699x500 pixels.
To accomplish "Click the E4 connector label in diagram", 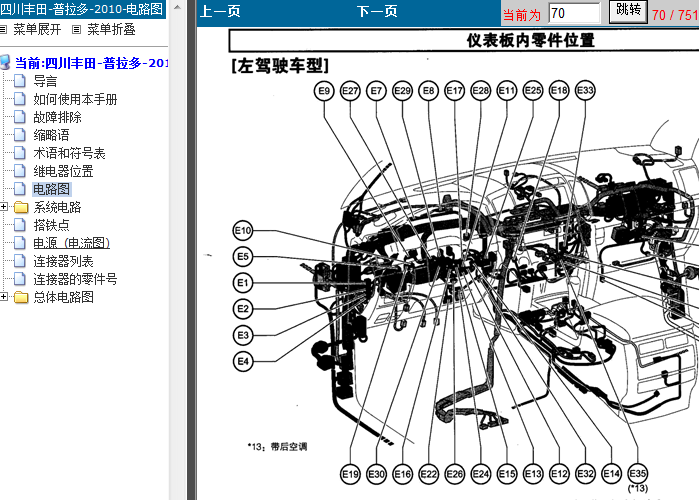I will (243, 361).
